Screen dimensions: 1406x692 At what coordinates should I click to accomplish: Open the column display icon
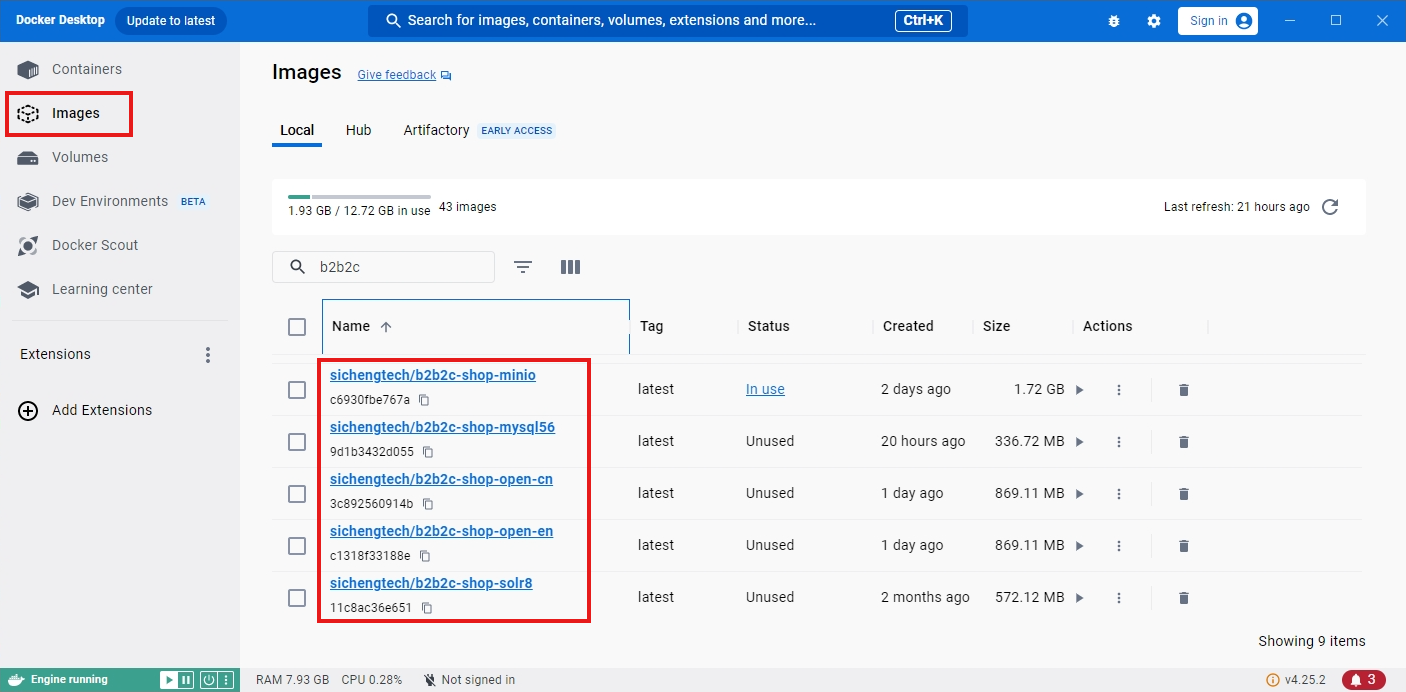tap(570, 267)
